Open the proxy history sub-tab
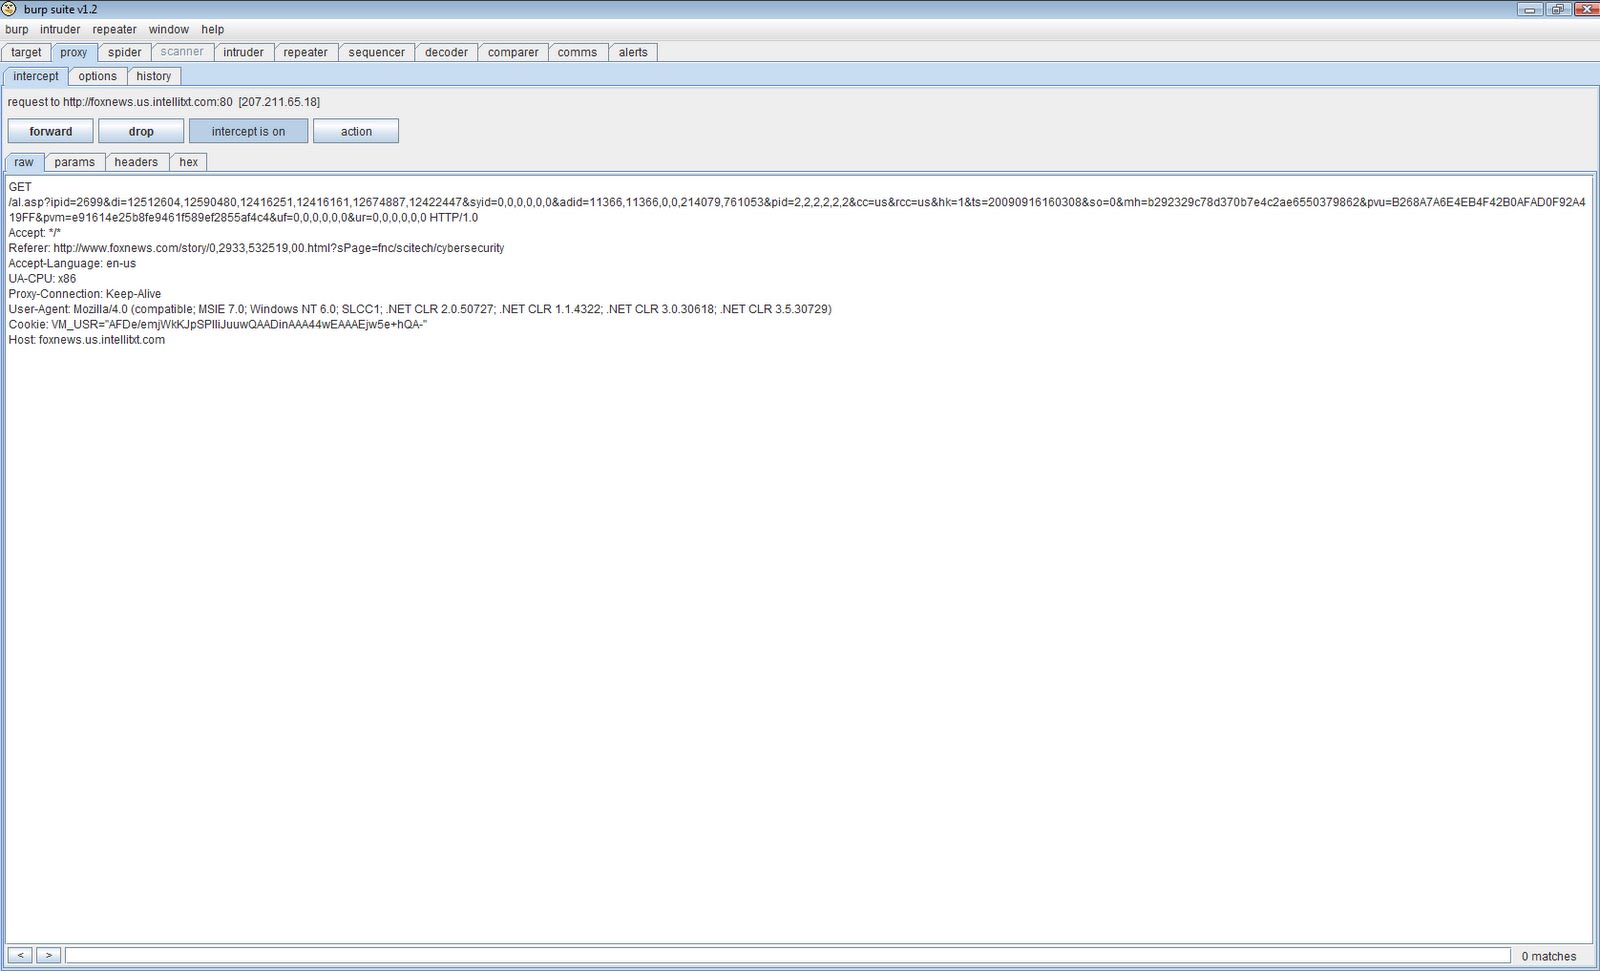The height and width of the screenshot is (971, 1600). tap(154, 76)
